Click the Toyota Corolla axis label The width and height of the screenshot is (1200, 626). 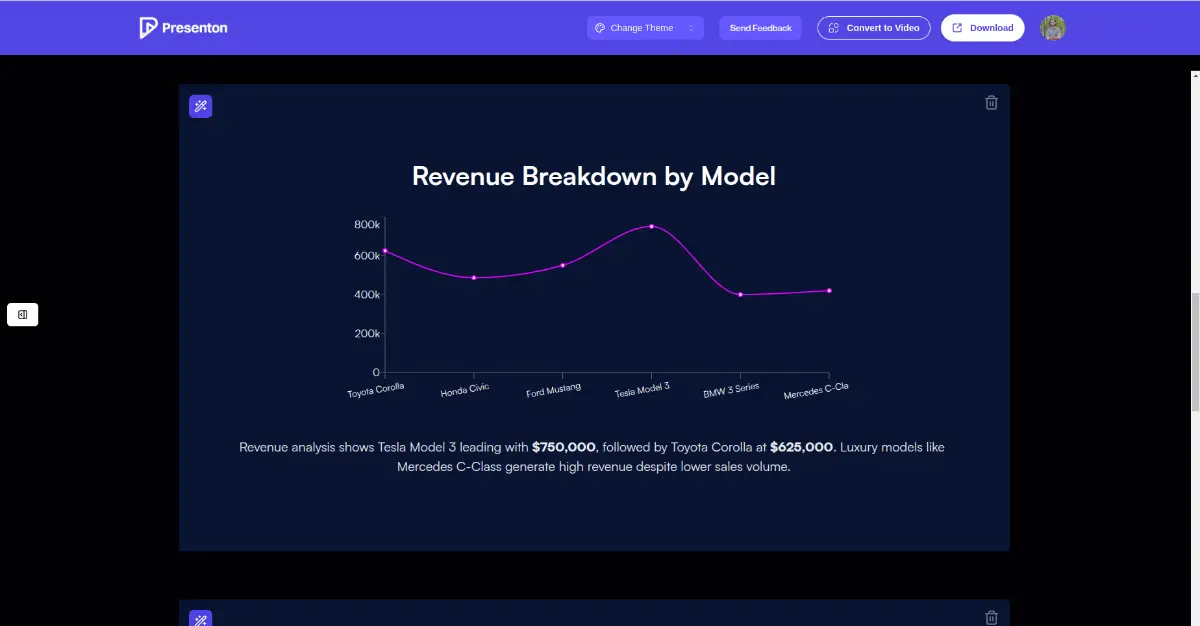pyautogui.click(x=376, y=390)
